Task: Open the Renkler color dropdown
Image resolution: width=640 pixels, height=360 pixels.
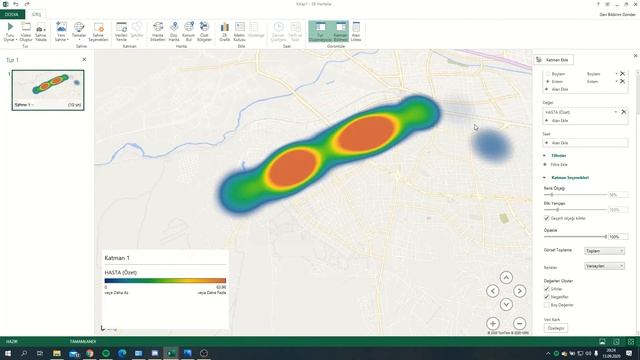Action: click(x=604, y=266)
